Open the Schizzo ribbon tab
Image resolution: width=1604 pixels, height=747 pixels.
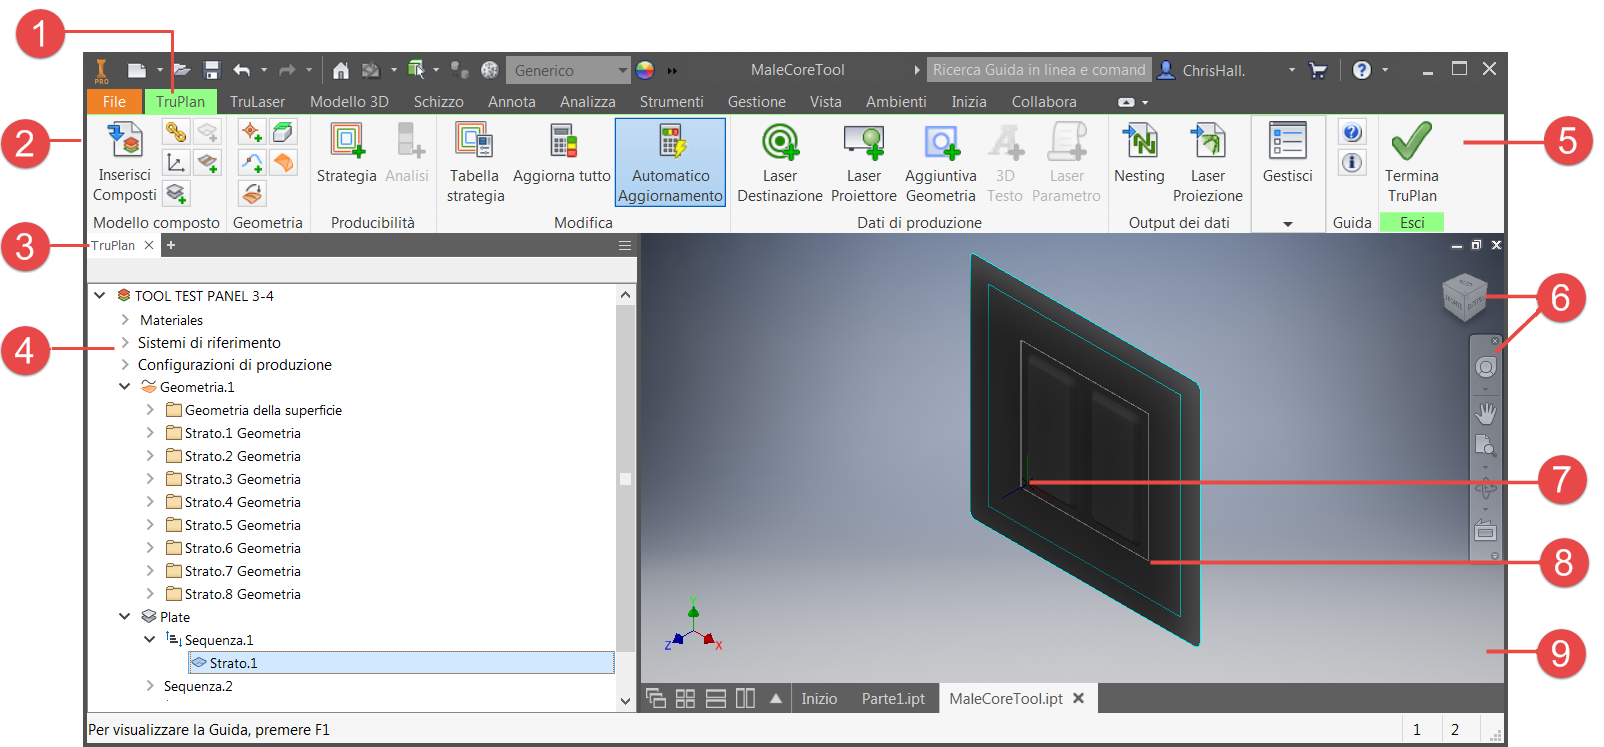(439, 101)
